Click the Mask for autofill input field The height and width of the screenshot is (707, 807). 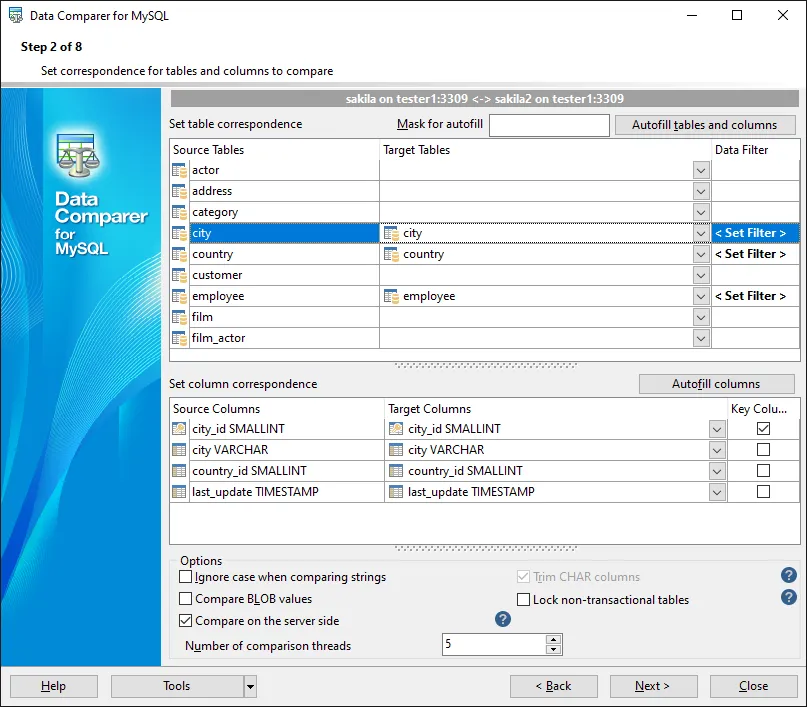(x=549, y=125)
